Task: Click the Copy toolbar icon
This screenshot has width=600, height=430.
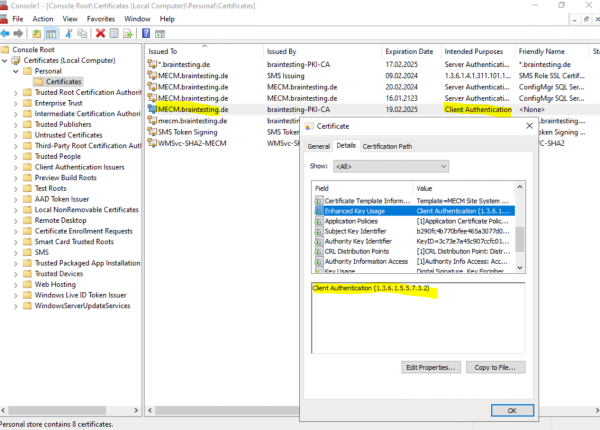Action: pos(82,34)
